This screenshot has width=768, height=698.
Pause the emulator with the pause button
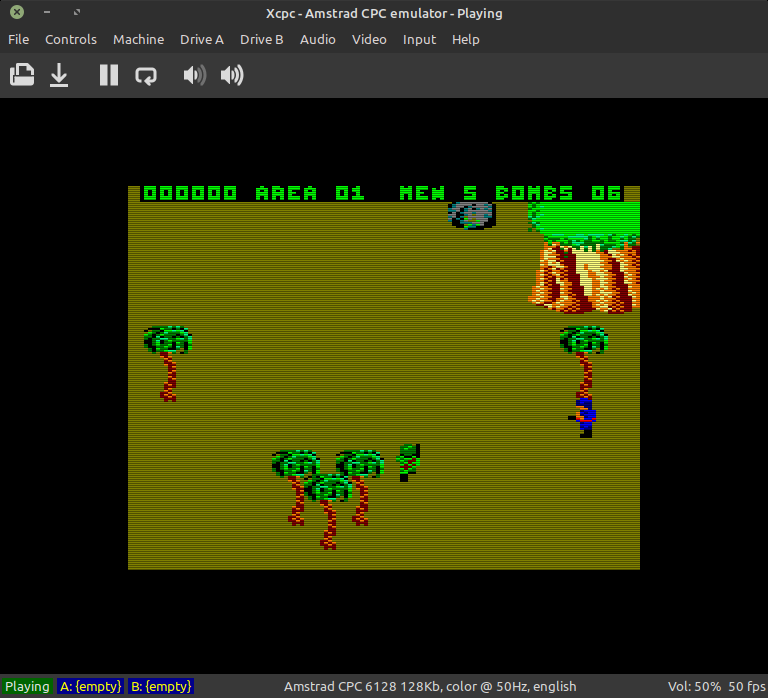pyautogui.click(x=109, y=75)
